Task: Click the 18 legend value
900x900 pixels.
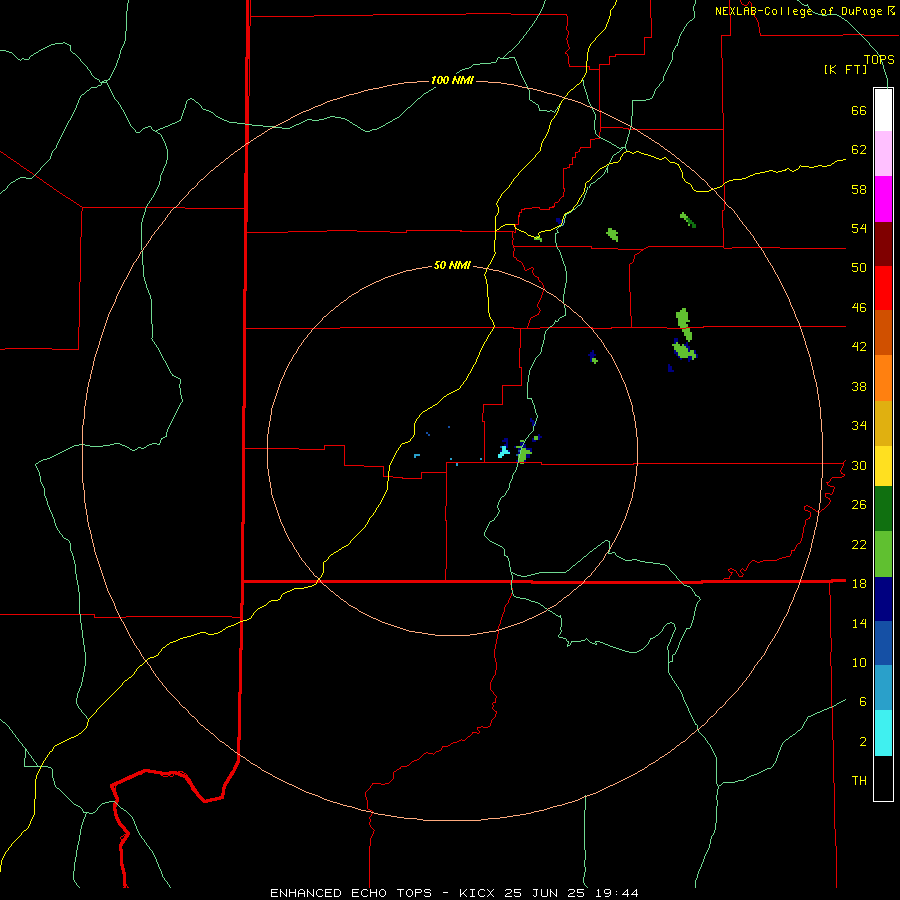Action: coord(859,584)
